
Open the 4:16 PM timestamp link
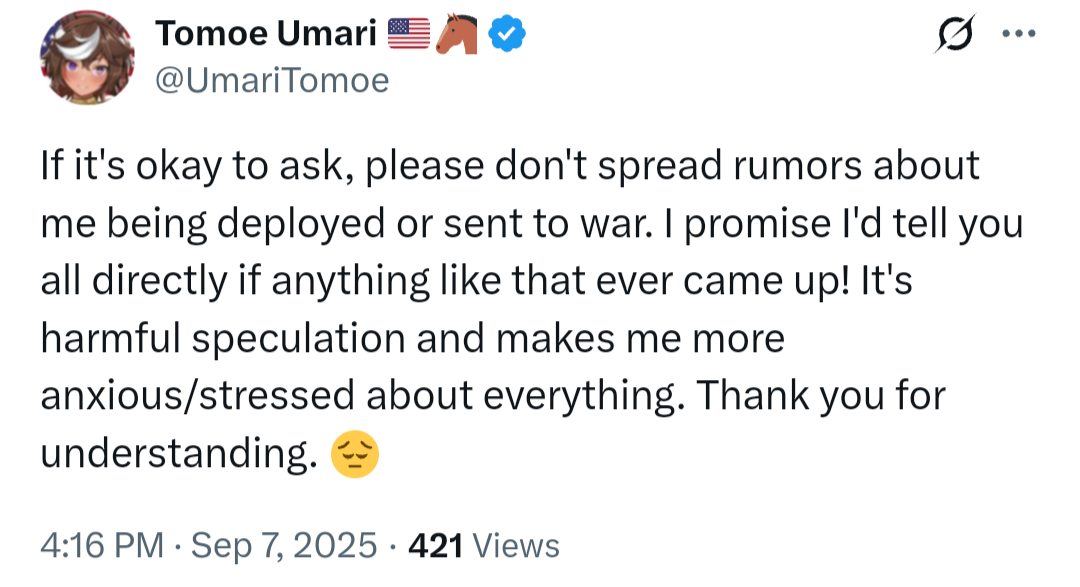[102, 546]
